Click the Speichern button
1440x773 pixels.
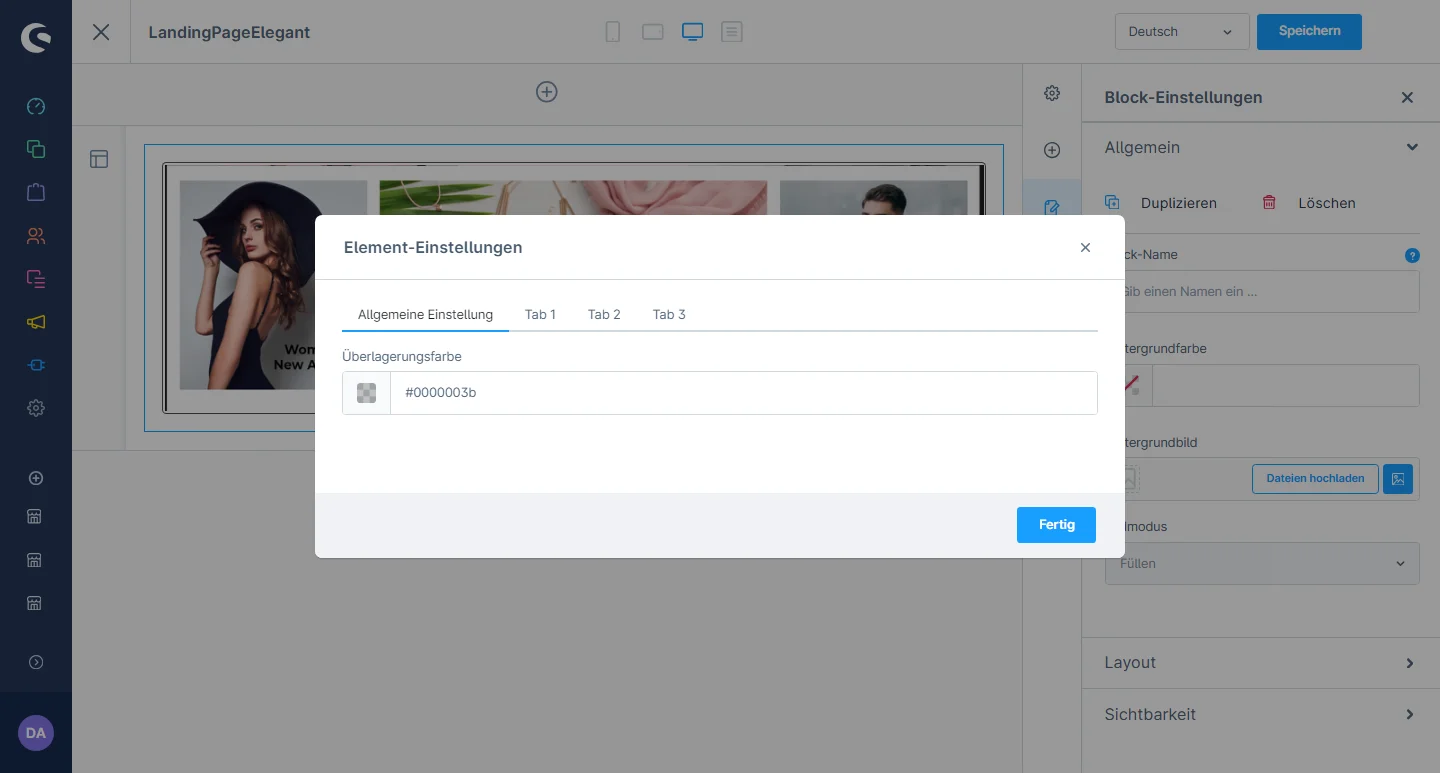pos(1309,31)
